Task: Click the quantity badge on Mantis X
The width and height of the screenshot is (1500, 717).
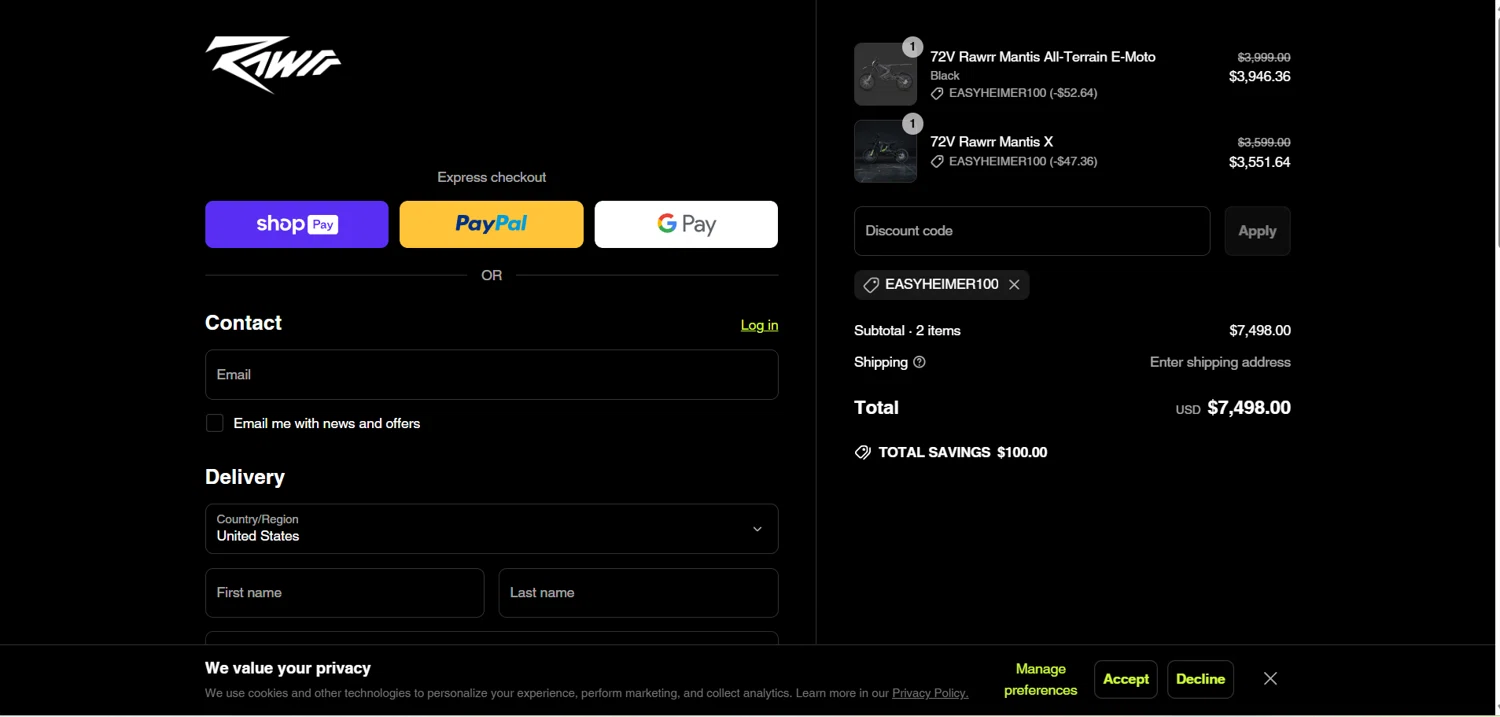Action: [912, 124]
